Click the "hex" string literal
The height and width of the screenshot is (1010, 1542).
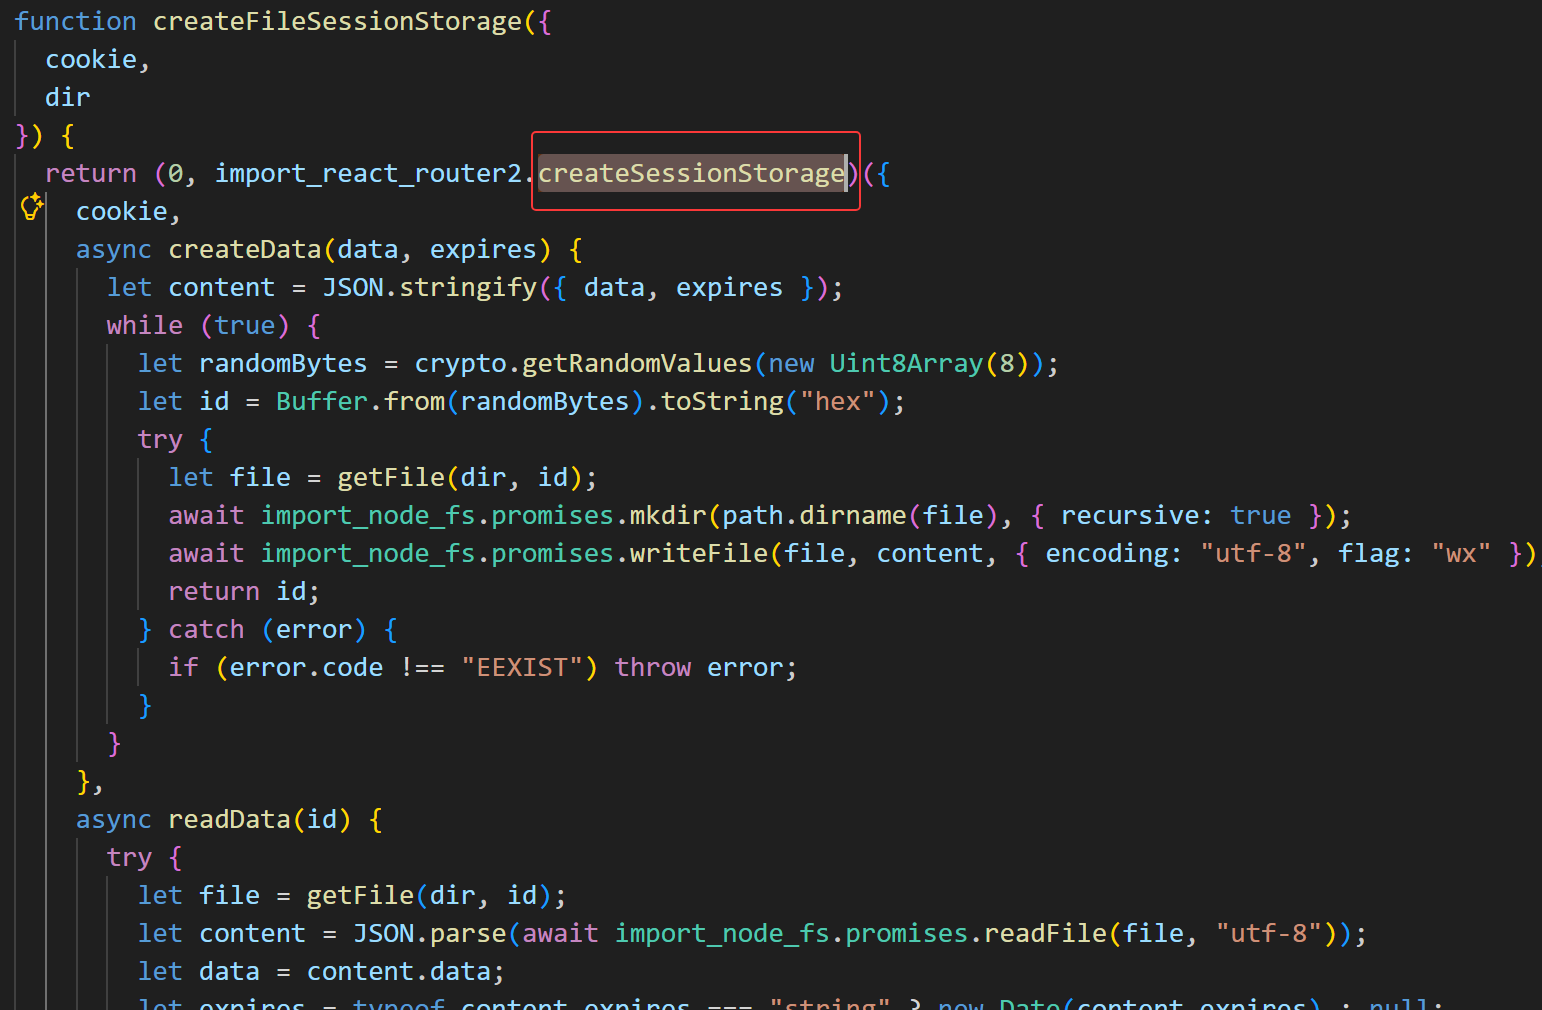838,402
